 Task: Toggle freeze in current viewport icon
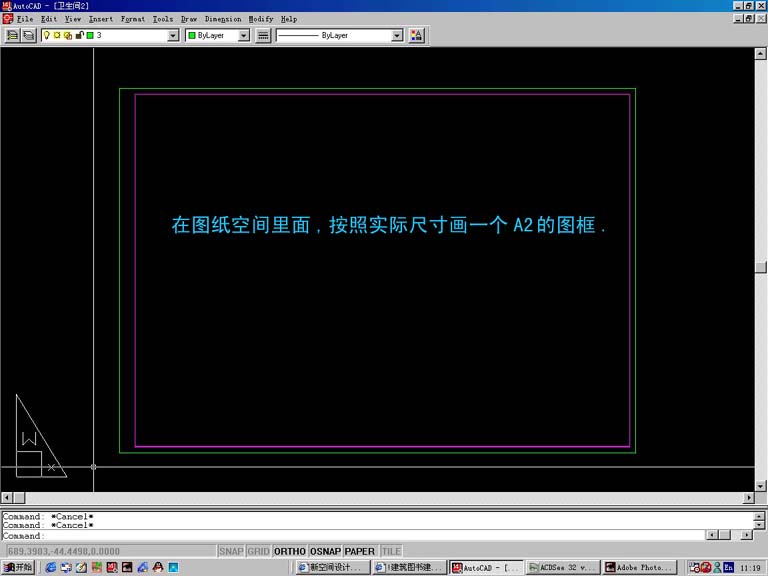pos(68,35)
